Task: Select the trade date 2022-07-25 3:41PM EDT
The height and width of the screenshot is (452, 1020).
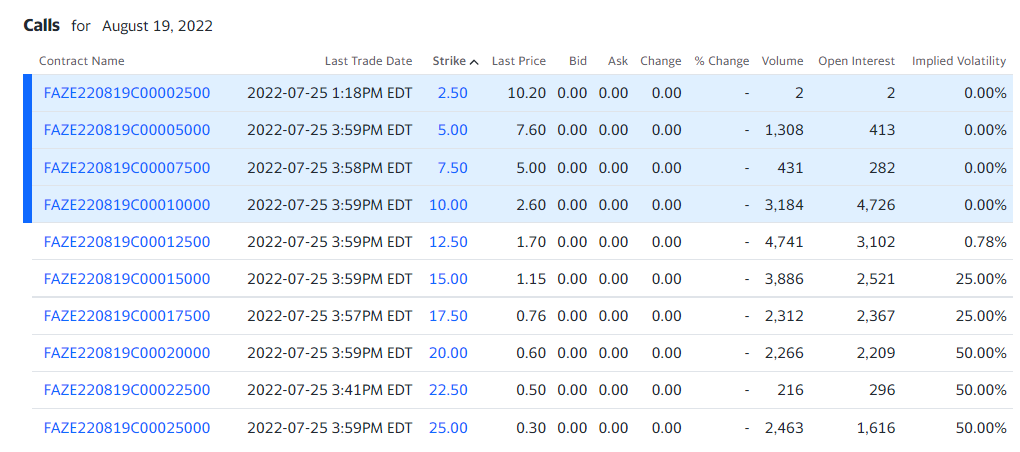Action: click(x=330, y=390)
